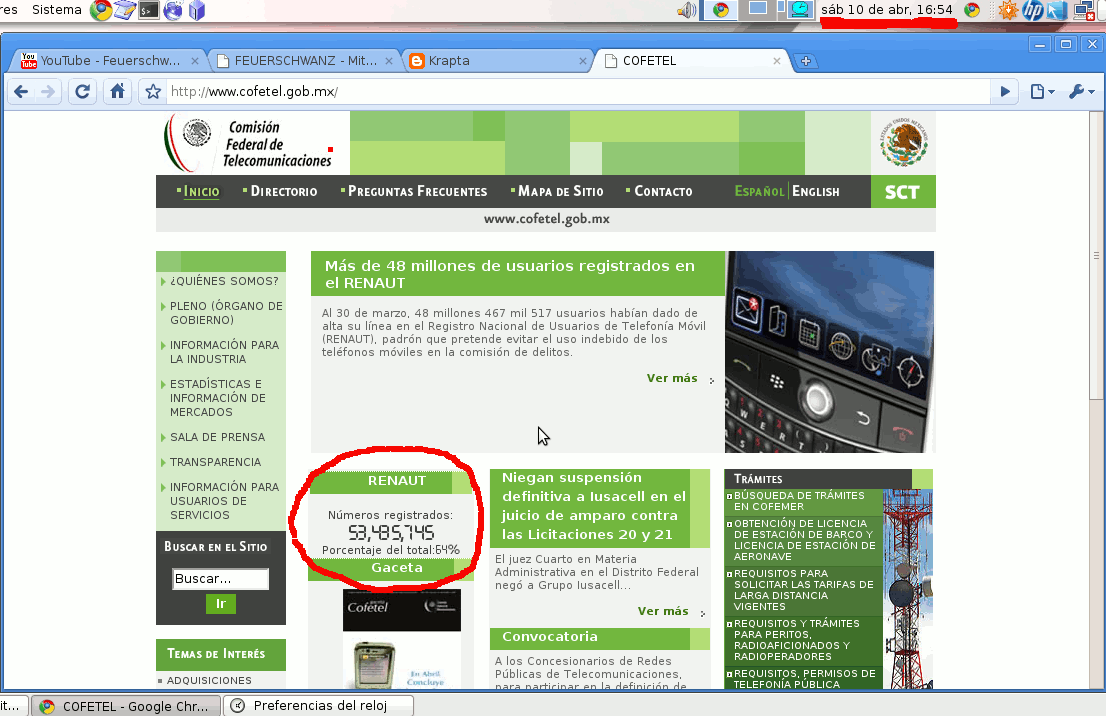Open the volume speaker applet

coord(686,10)
